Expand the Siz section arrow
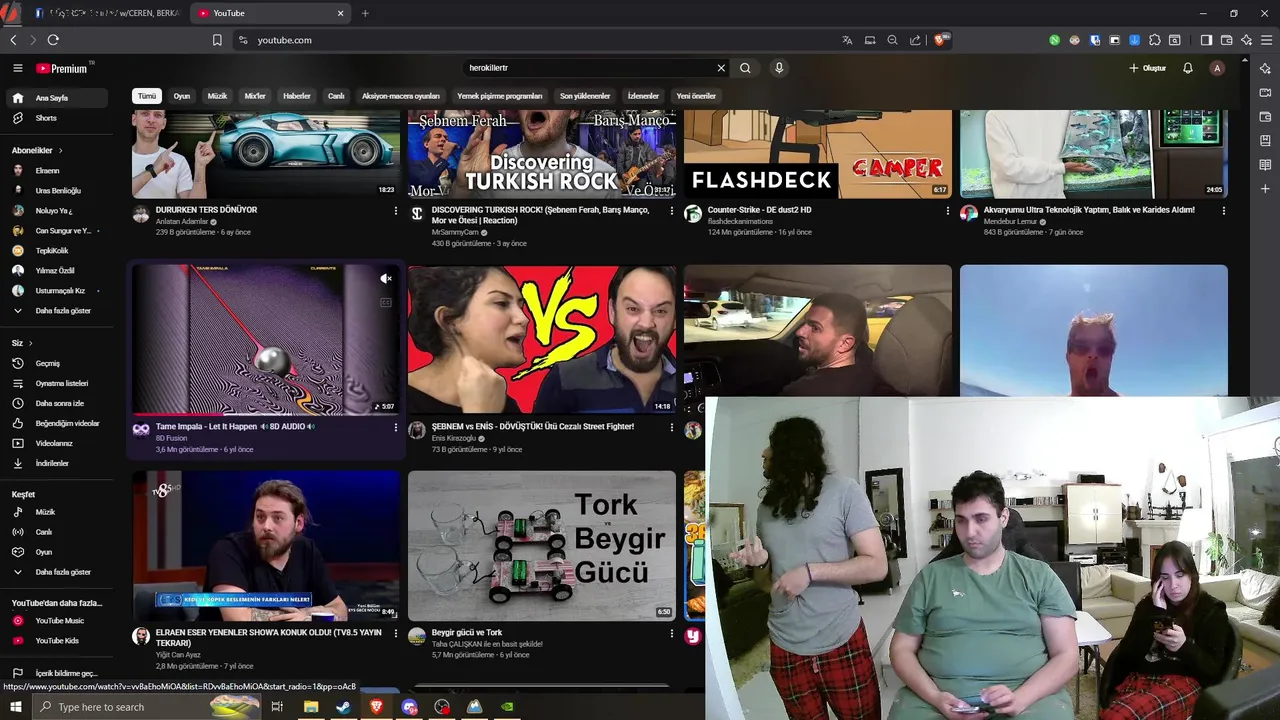1280x720 pixels. pyautogui.click(x=31, y=343)
